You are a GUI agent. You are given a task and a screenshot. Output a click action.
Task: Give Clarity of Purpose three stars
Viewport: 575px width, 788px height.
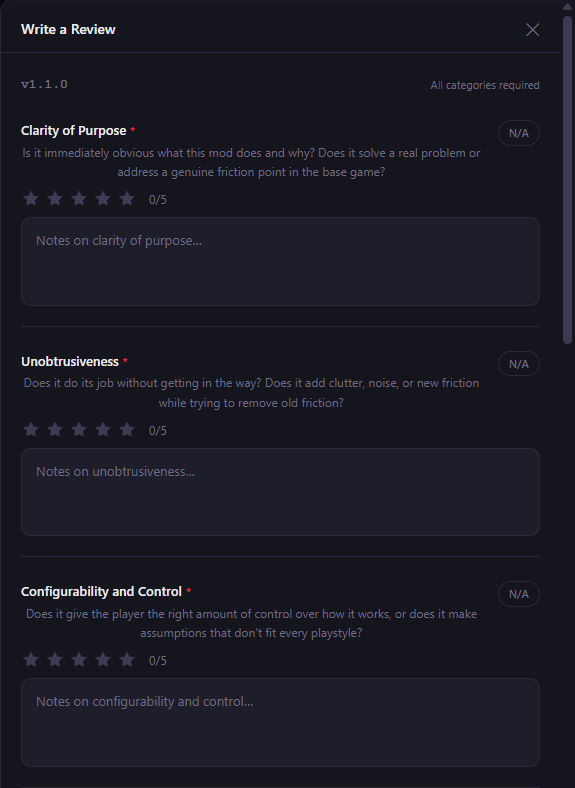pos(79,199)
